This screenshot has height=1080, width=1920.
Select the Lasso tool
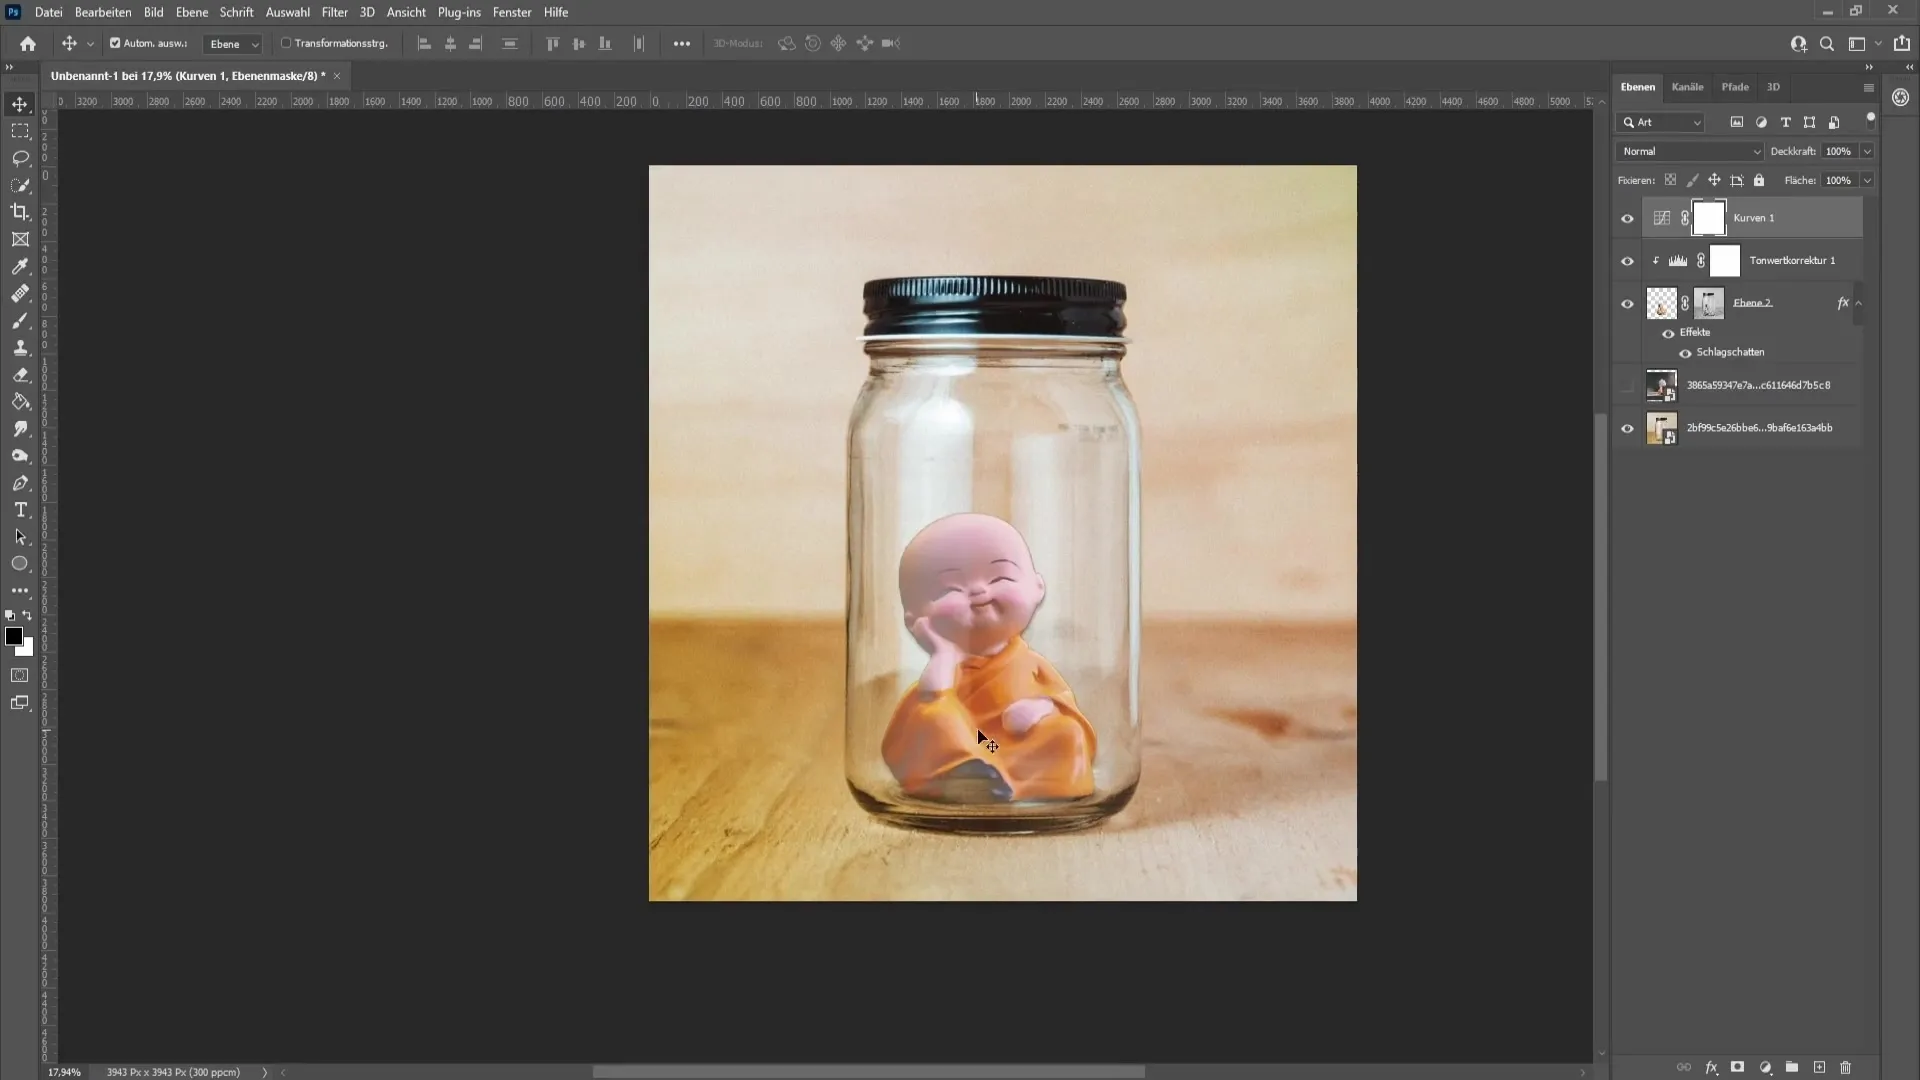point(20,156)
